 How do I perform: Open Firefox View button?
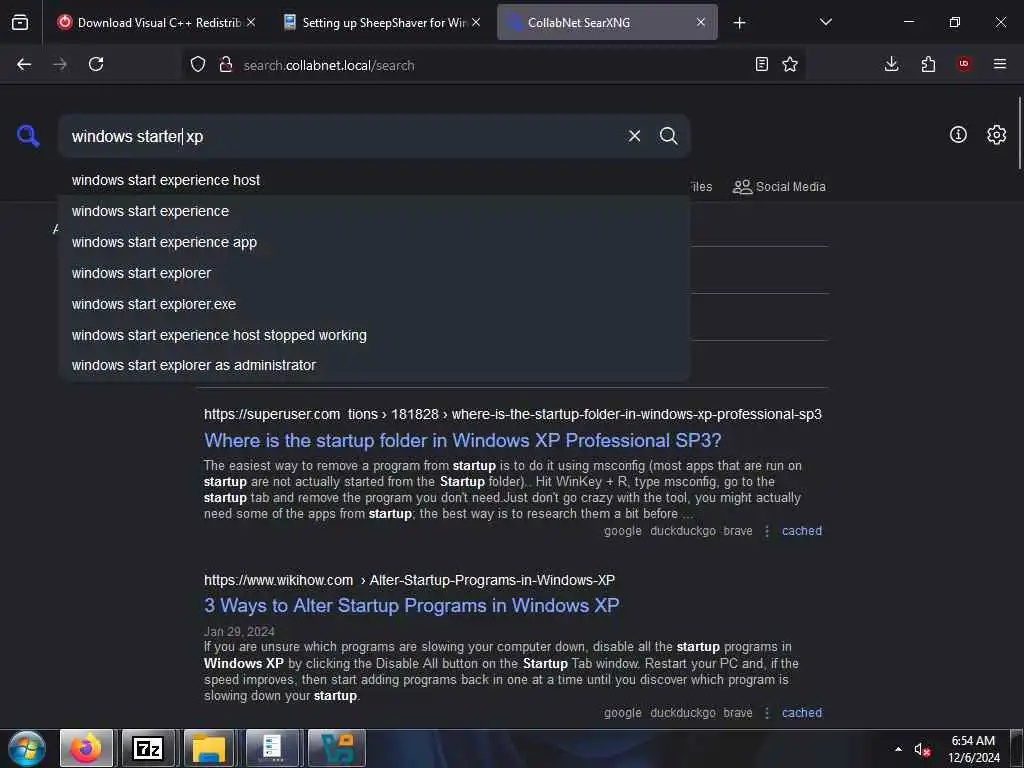(20, 22)
